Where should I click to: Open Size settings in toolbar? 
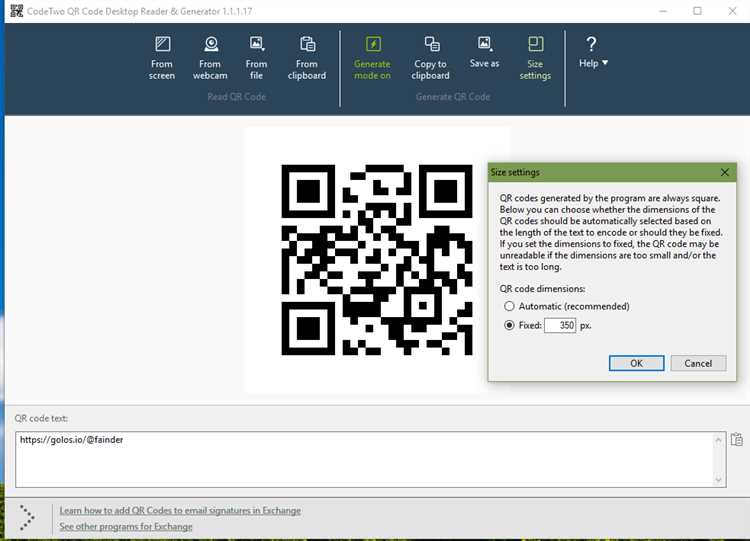coord(535,57)
